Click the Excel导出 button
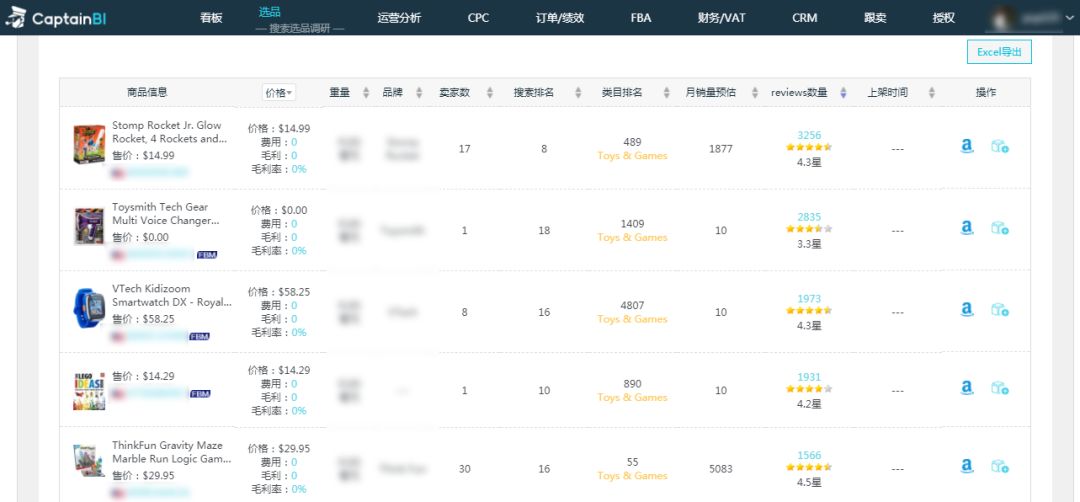1080x502 pixels. (999, 52)
